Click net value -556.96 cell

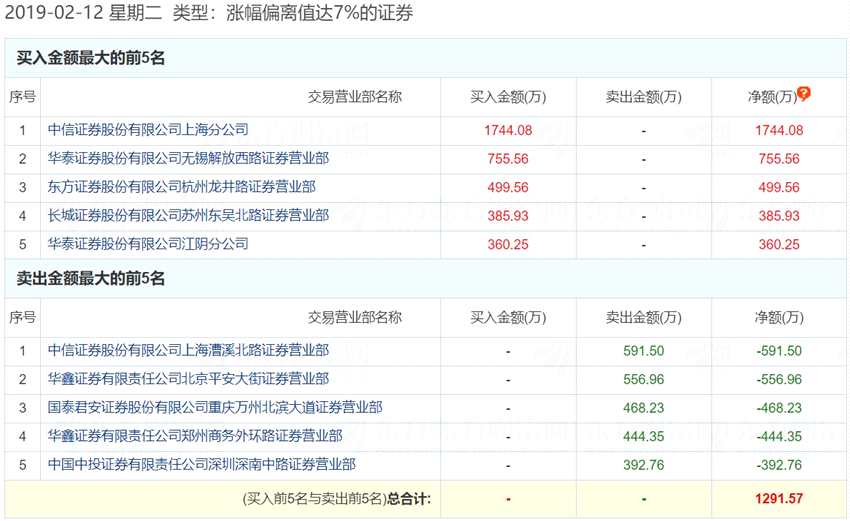[x=779, y=380]
